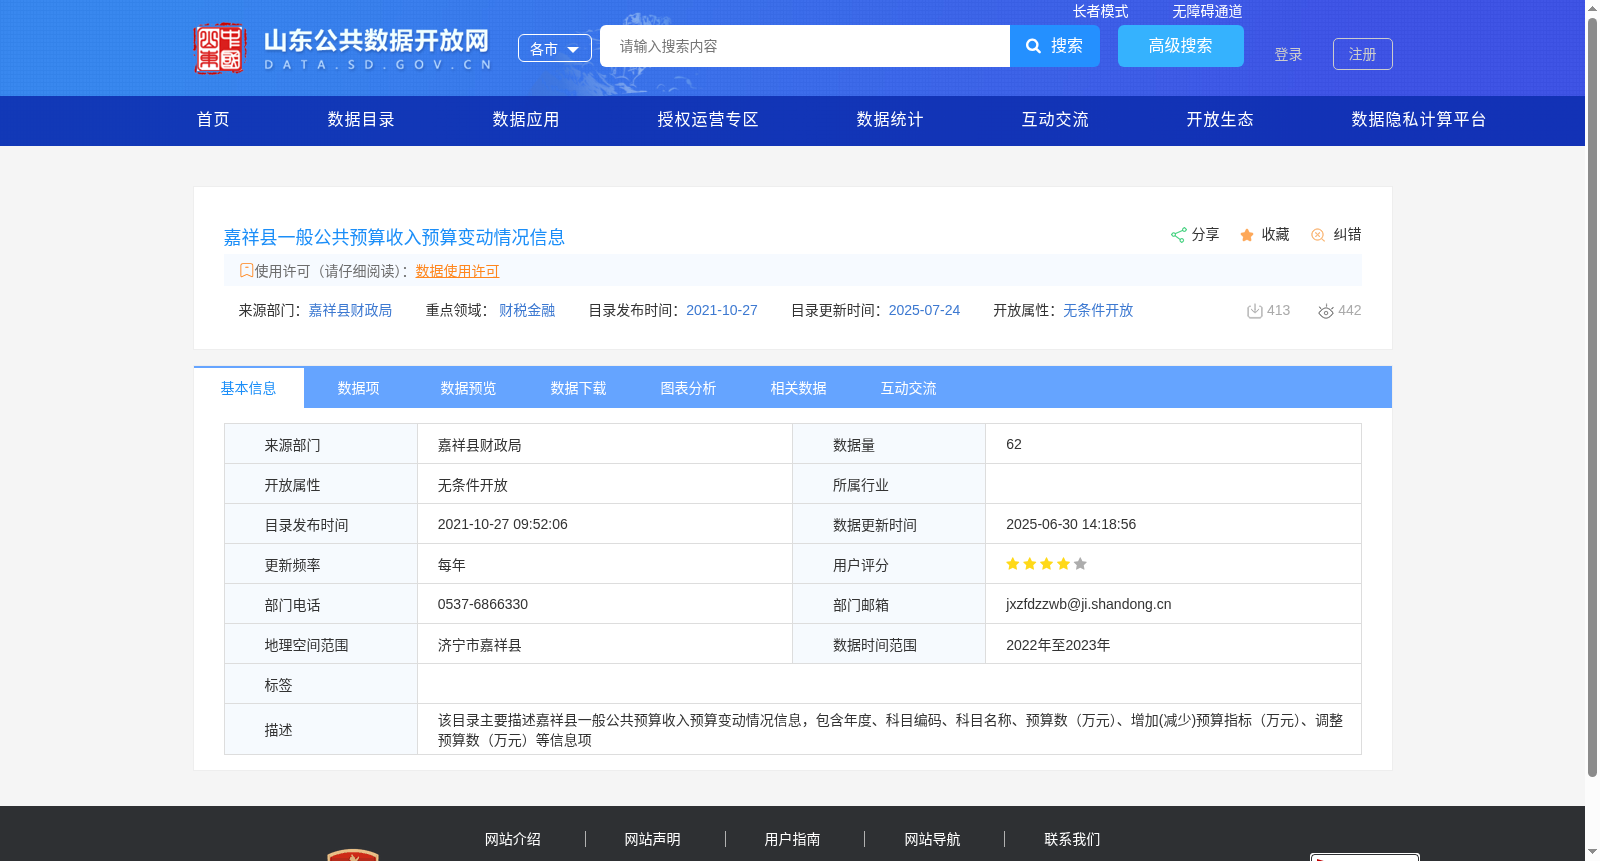The height and width of the screenshot is (861, 1600).
Task: Switch to the 数据预览 tab
Action: 469,388
